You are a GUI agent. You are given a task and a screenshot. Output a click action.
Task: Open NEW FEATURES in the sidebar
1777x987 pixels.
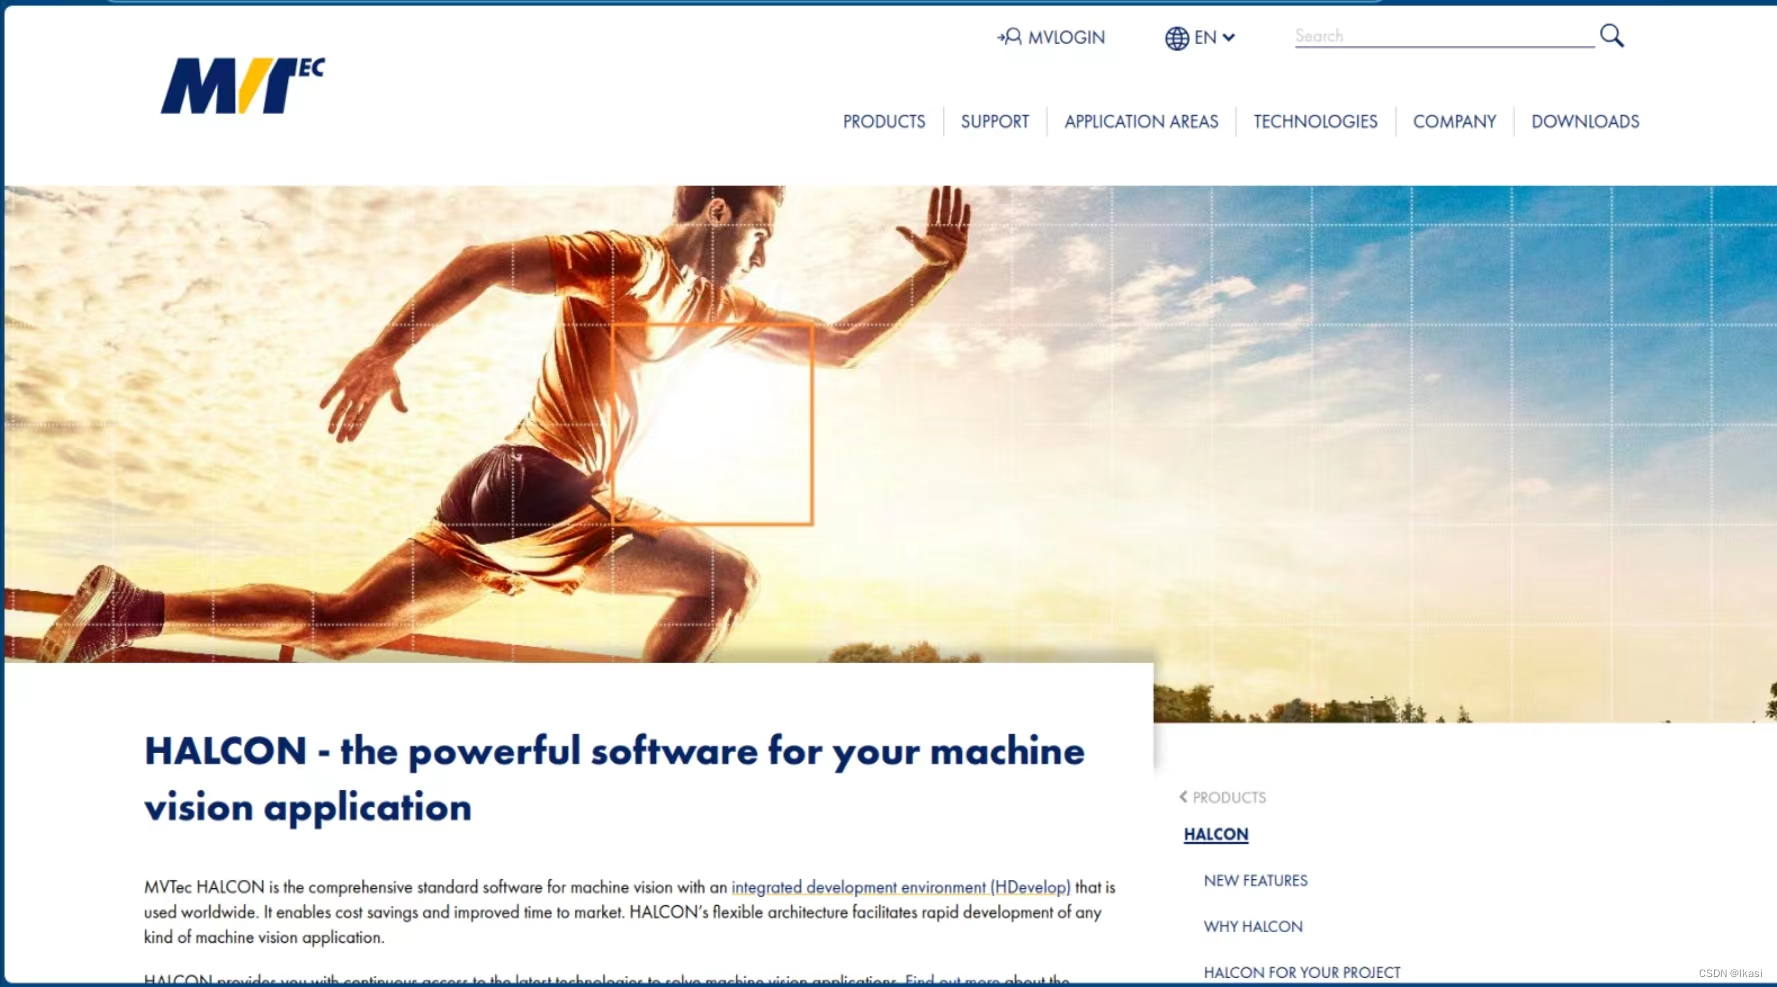click(x=1255, y=880)
